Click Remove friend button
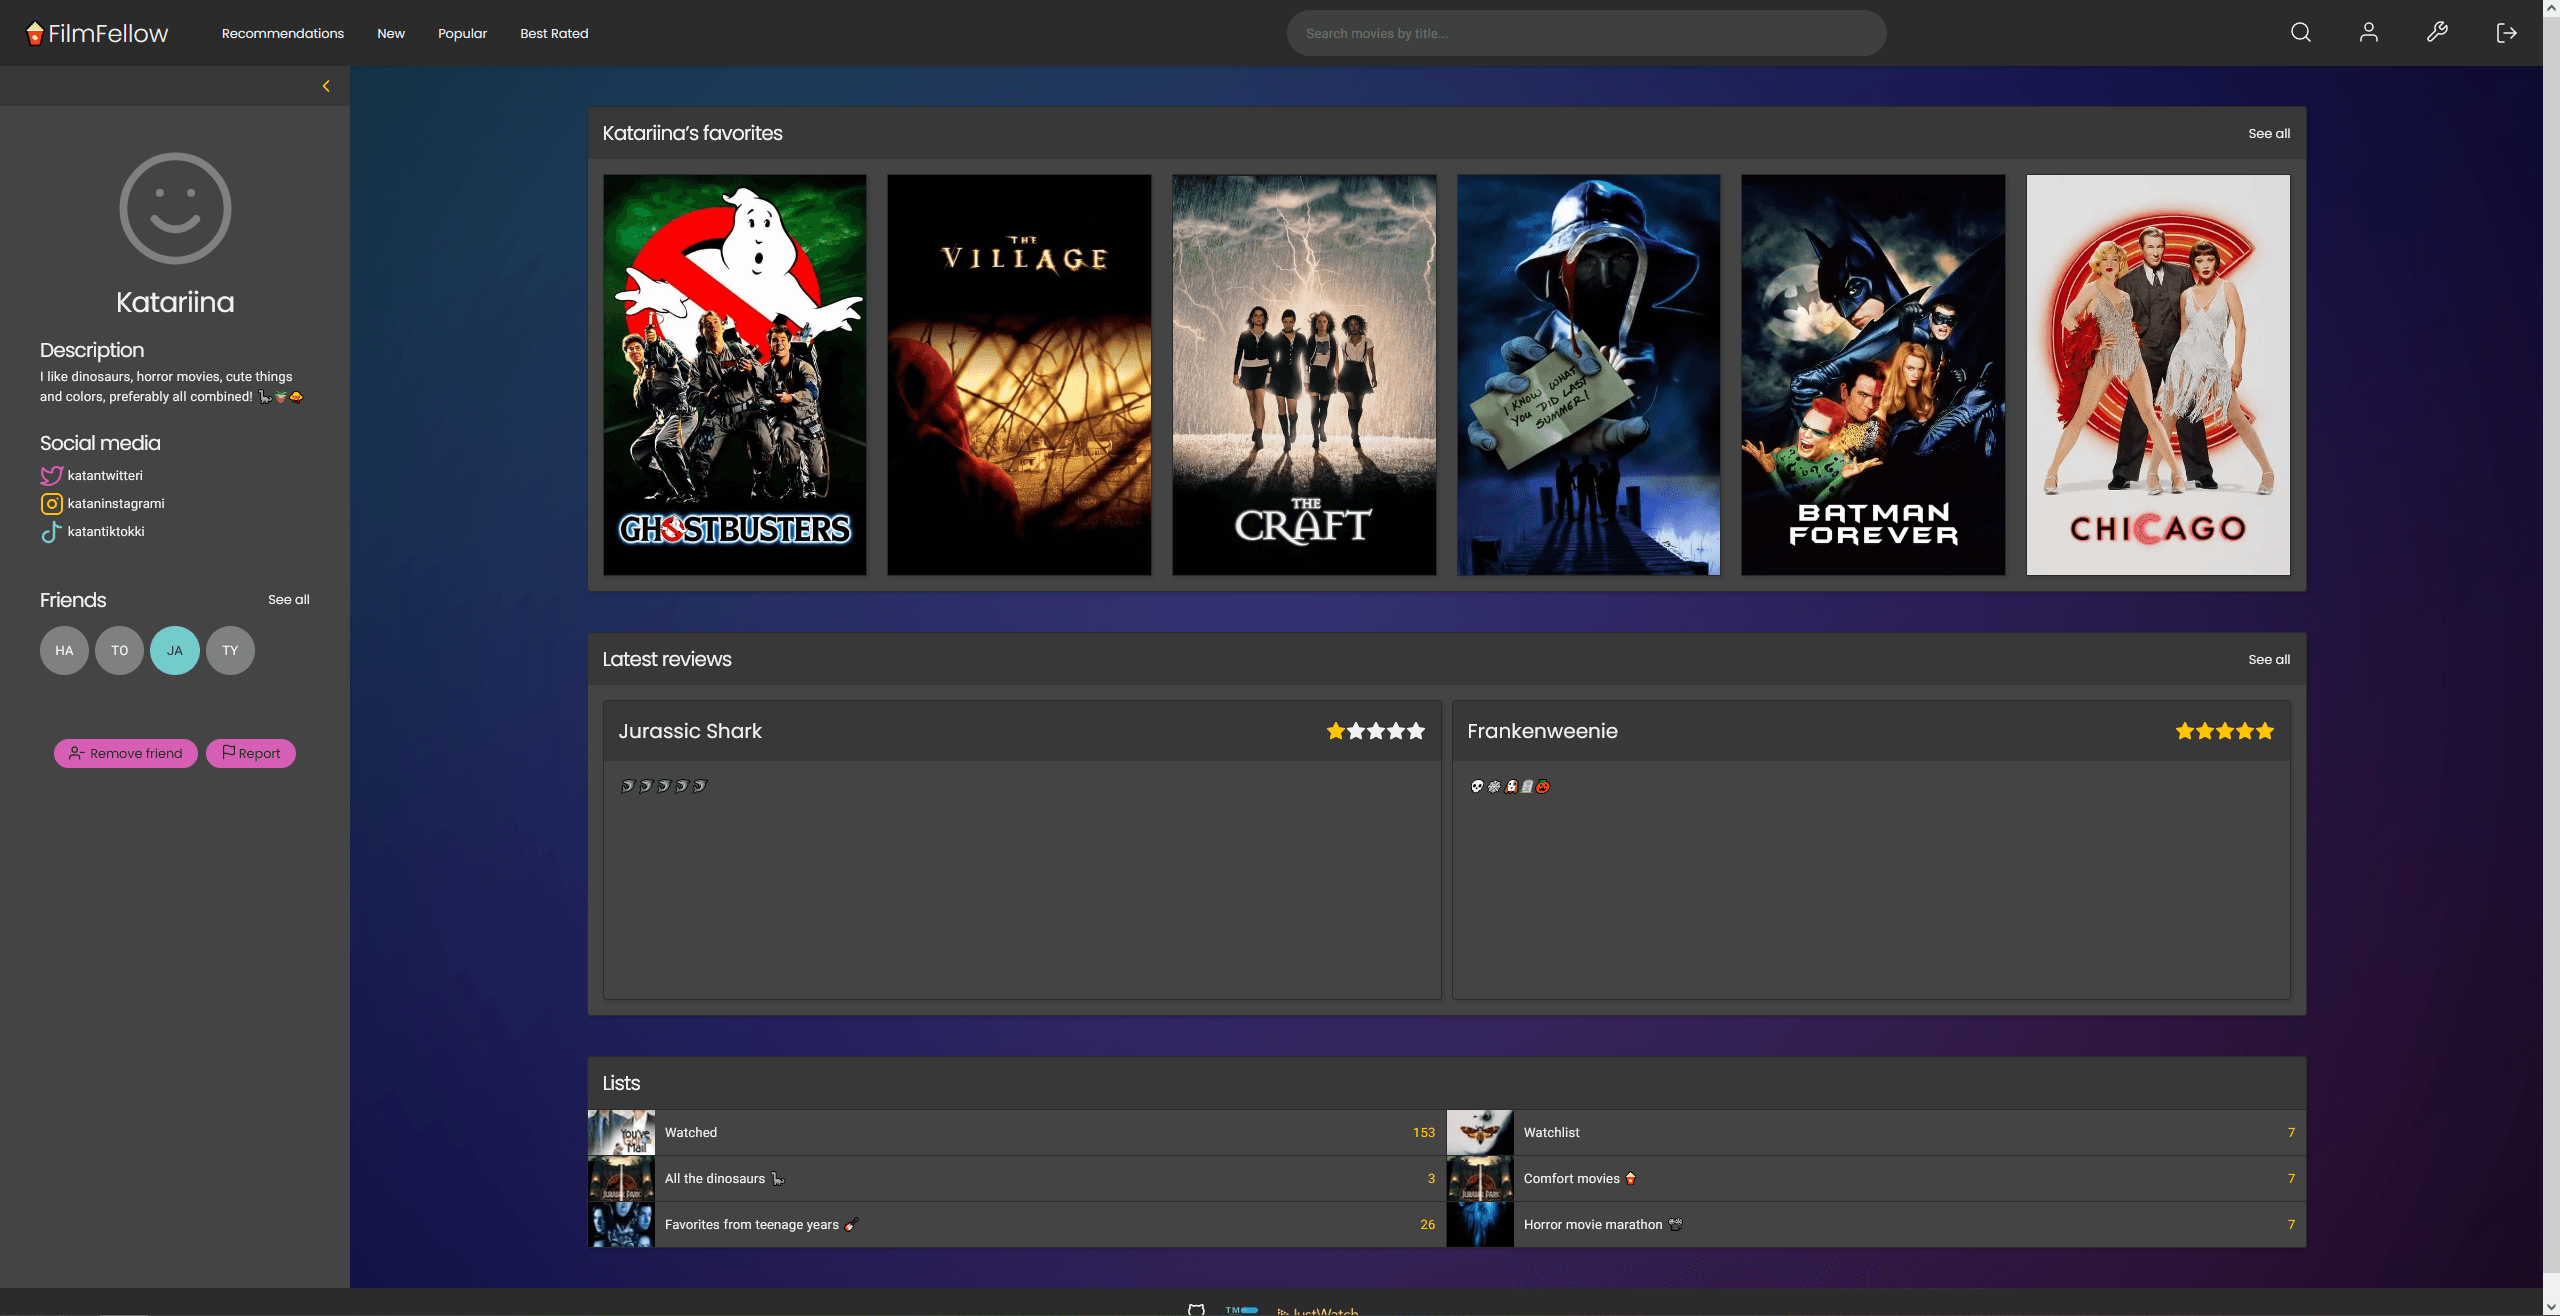This screenshot has width=2560, height=1316. pyautogui.click(x=126, y=753)
